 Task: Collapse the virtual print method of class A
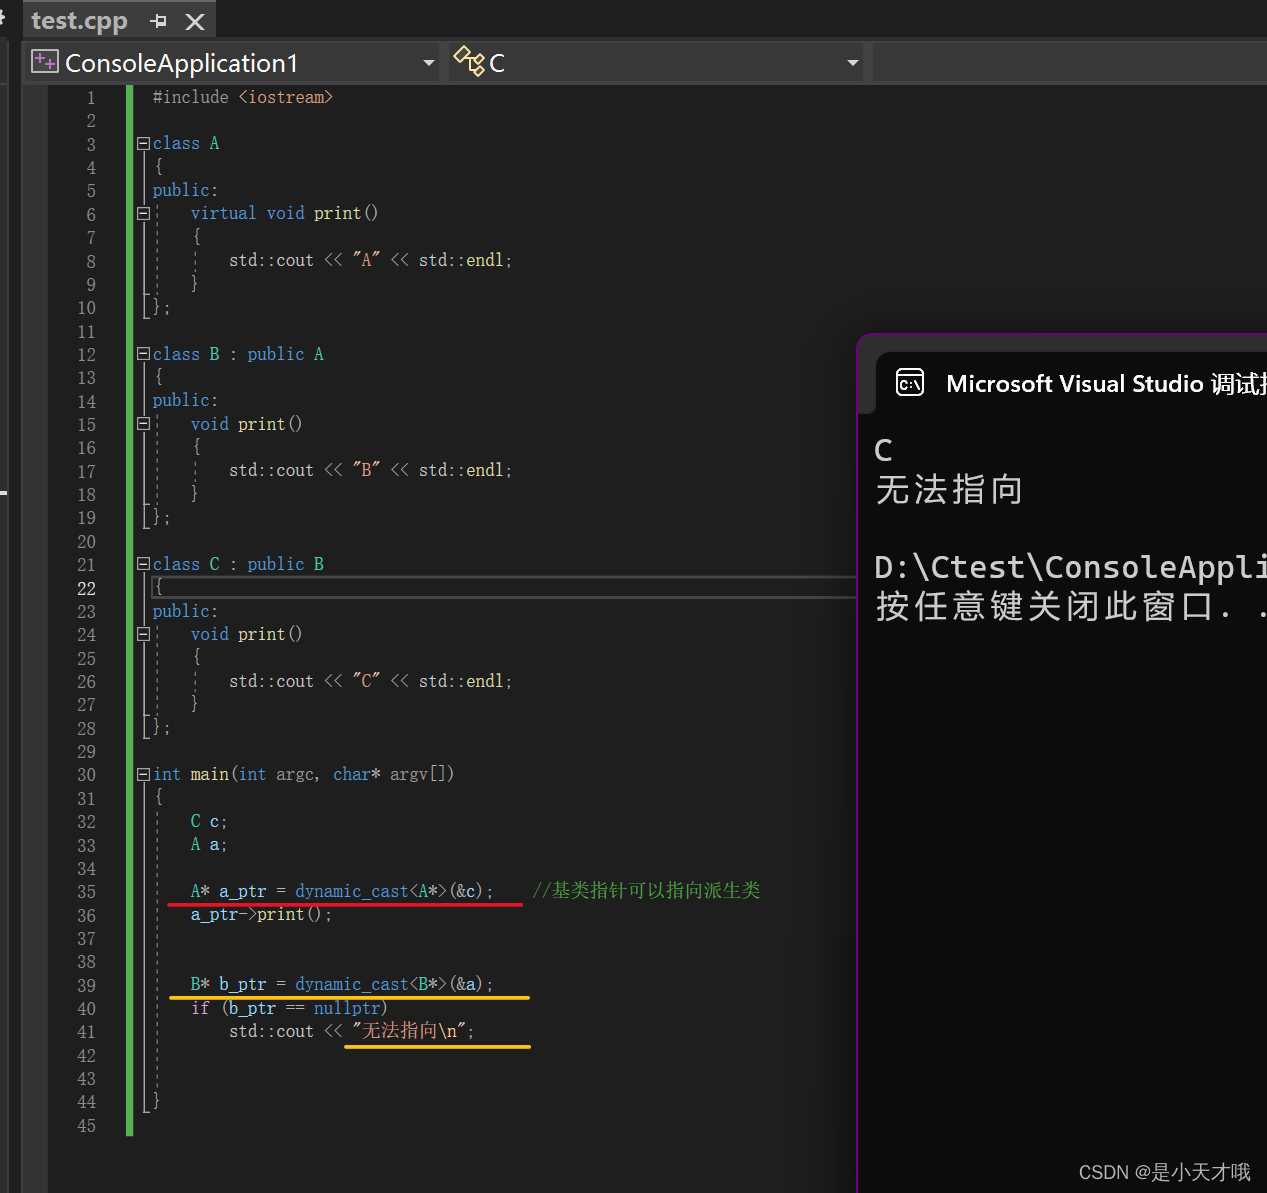[142, 213]
